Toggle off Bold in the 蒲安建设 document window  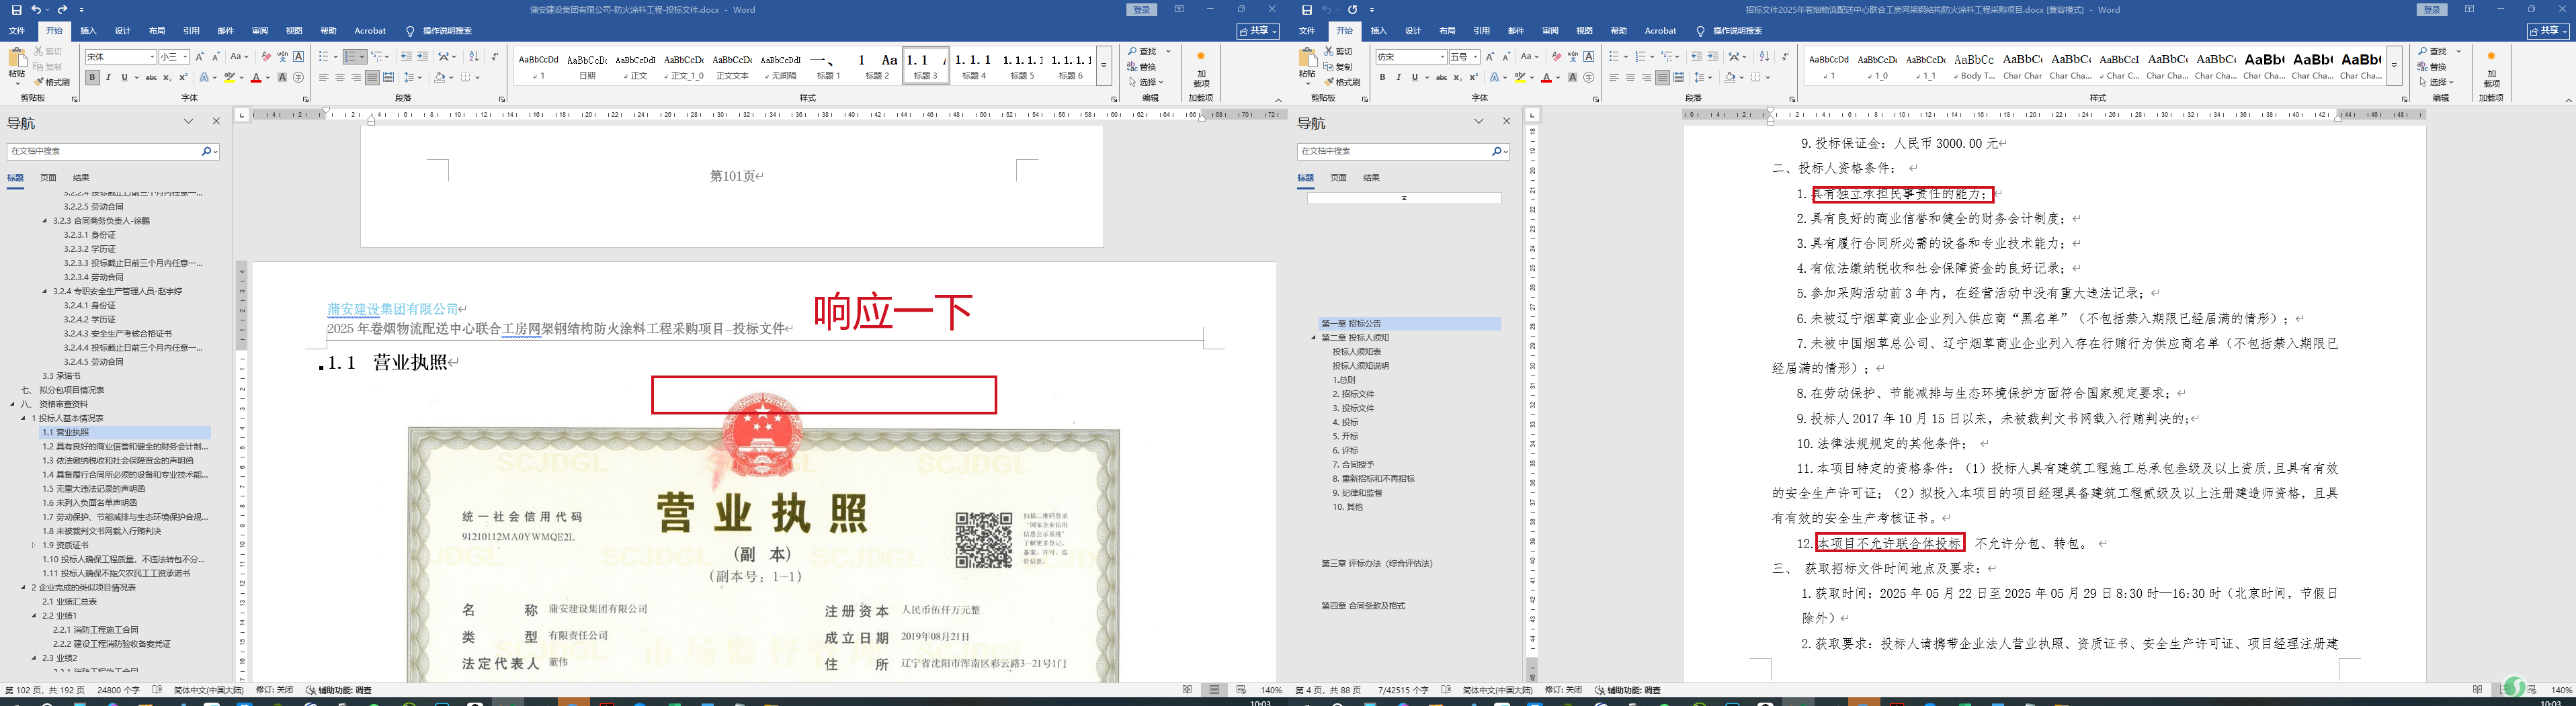click(92, 78)
